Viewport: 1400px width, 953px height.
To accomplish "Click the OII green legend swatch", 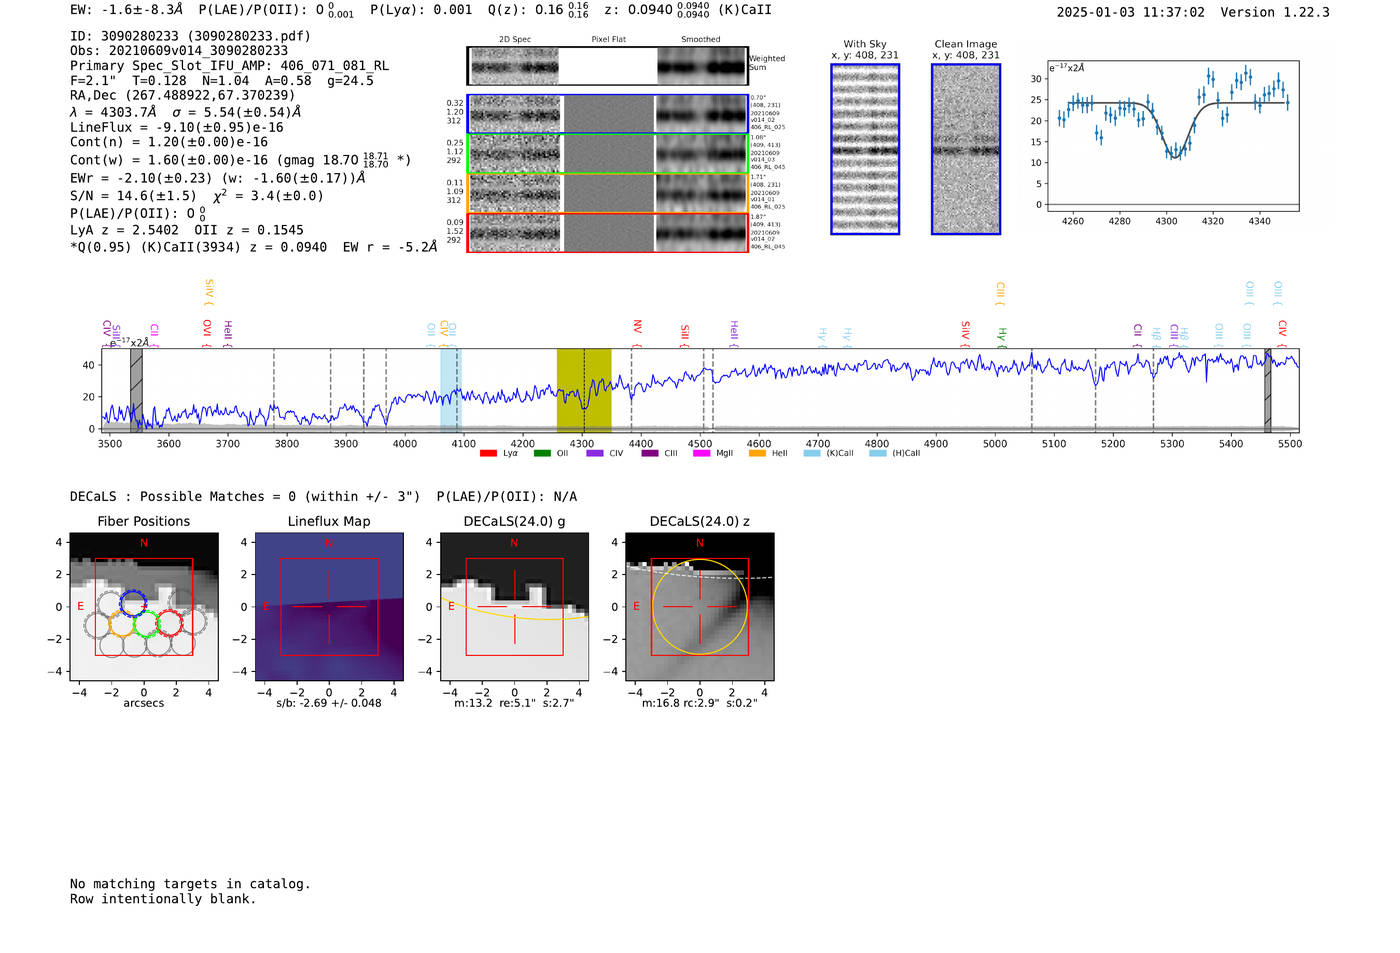I will (542, 454).
